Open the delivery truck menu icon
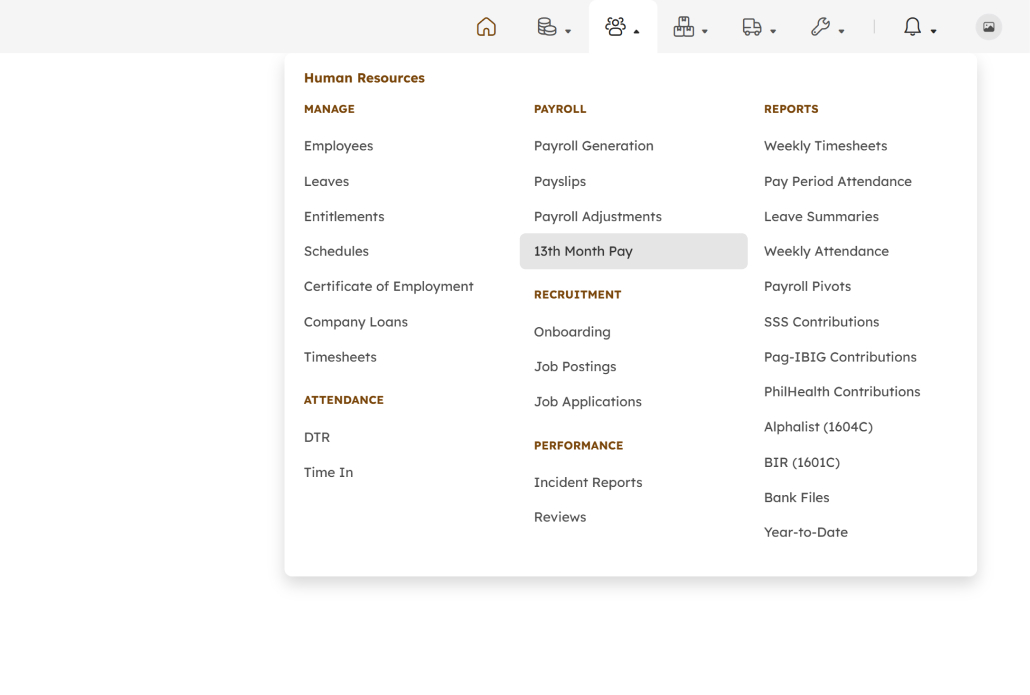Screen dimensions: 1030x695 [x=752, y=27]
